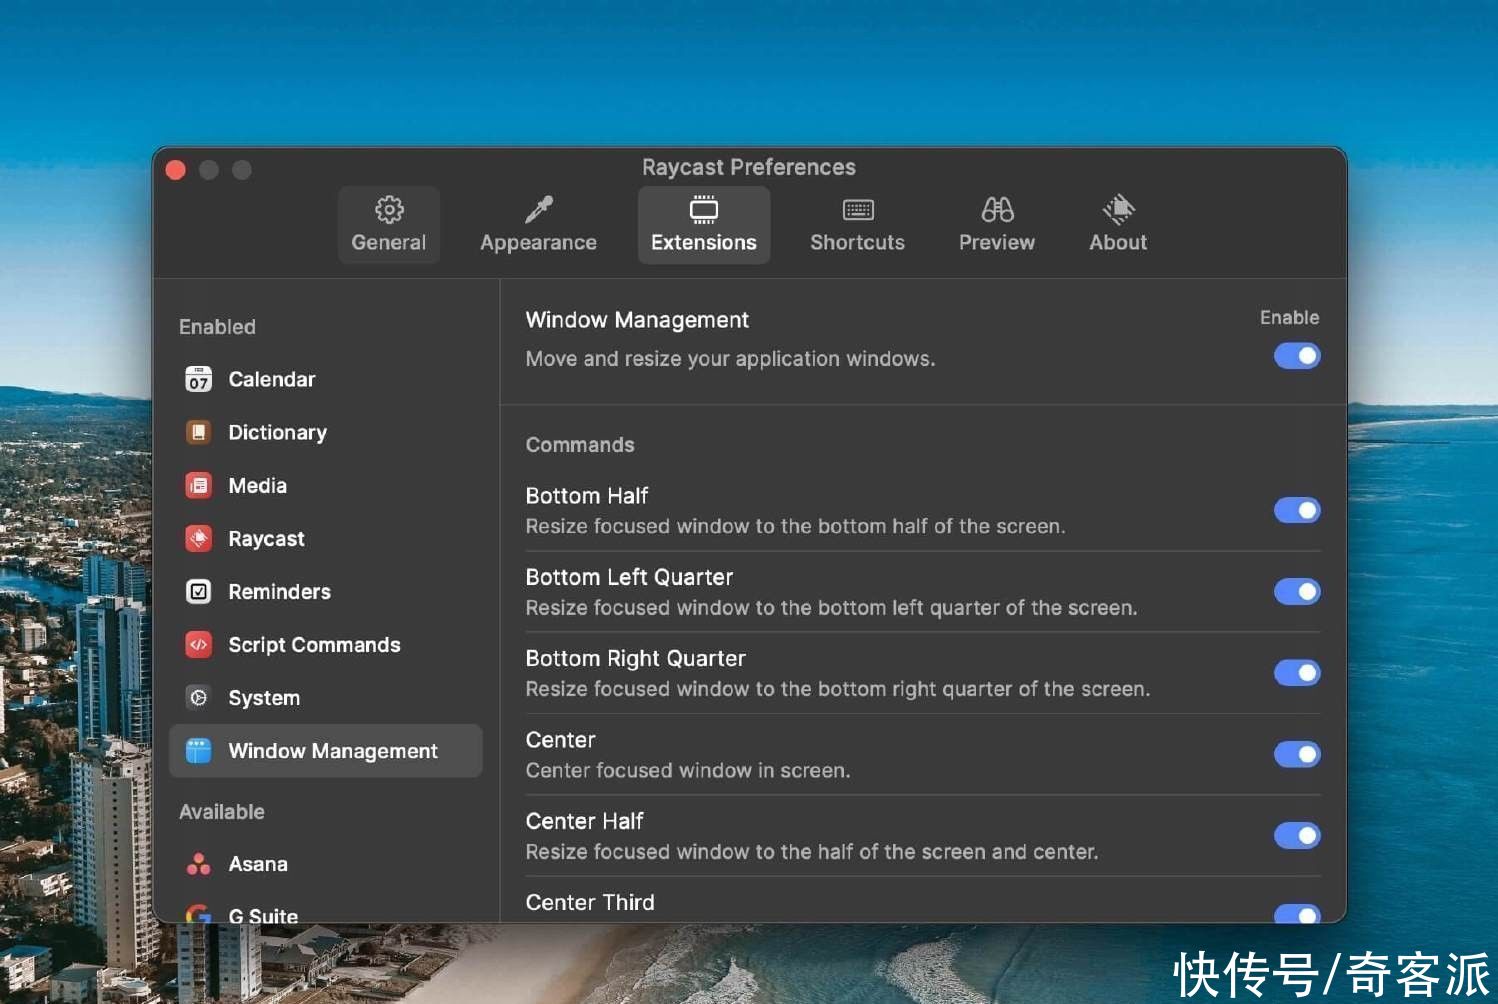Toggle the Center Third command switch
Screen dimensions: 1498x1004
click(1297, 914)
